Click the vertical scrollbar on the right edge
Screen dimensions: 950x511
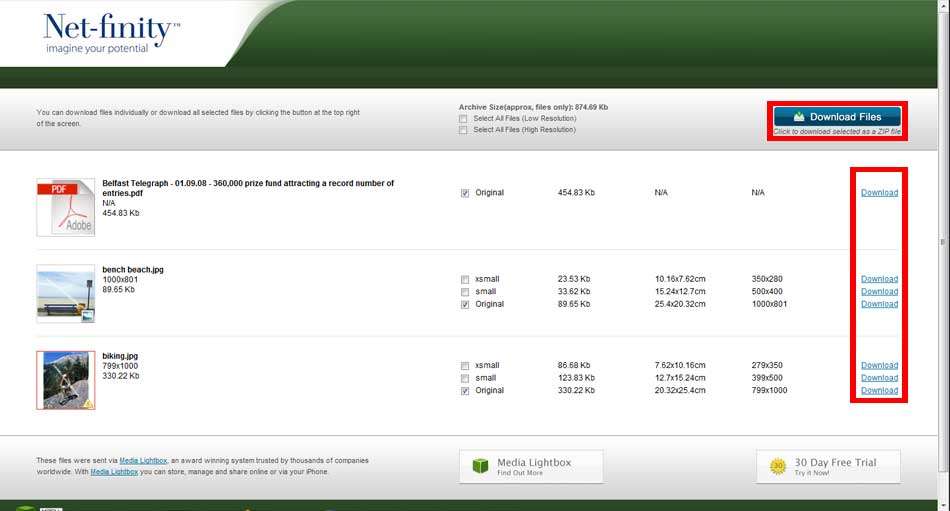point(943,242)
